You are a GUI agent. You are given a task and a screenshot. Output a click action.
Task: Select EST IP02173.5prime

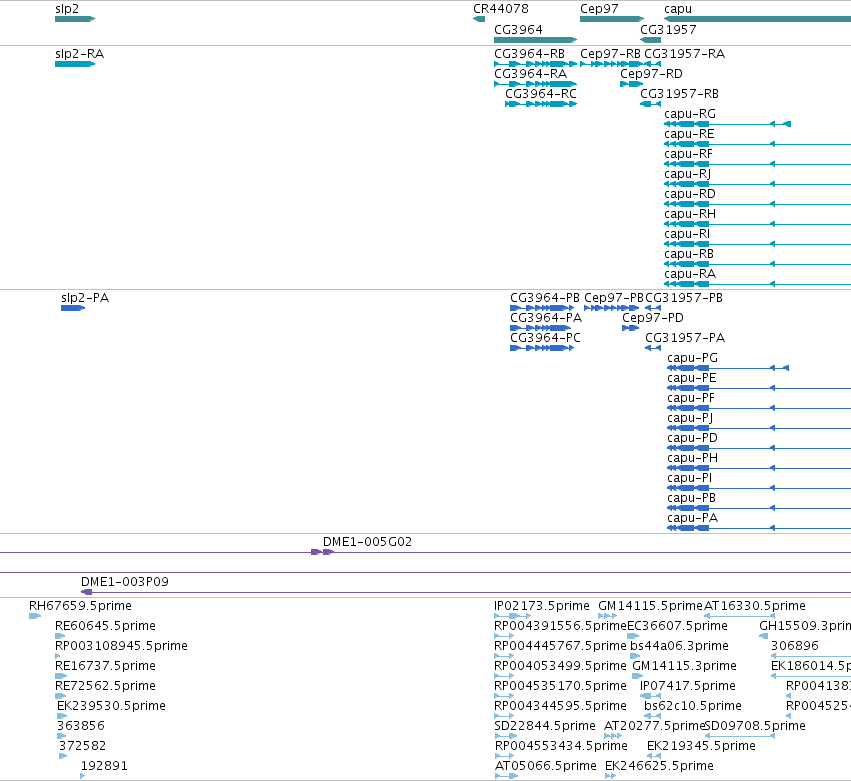(x=512, y=616)
